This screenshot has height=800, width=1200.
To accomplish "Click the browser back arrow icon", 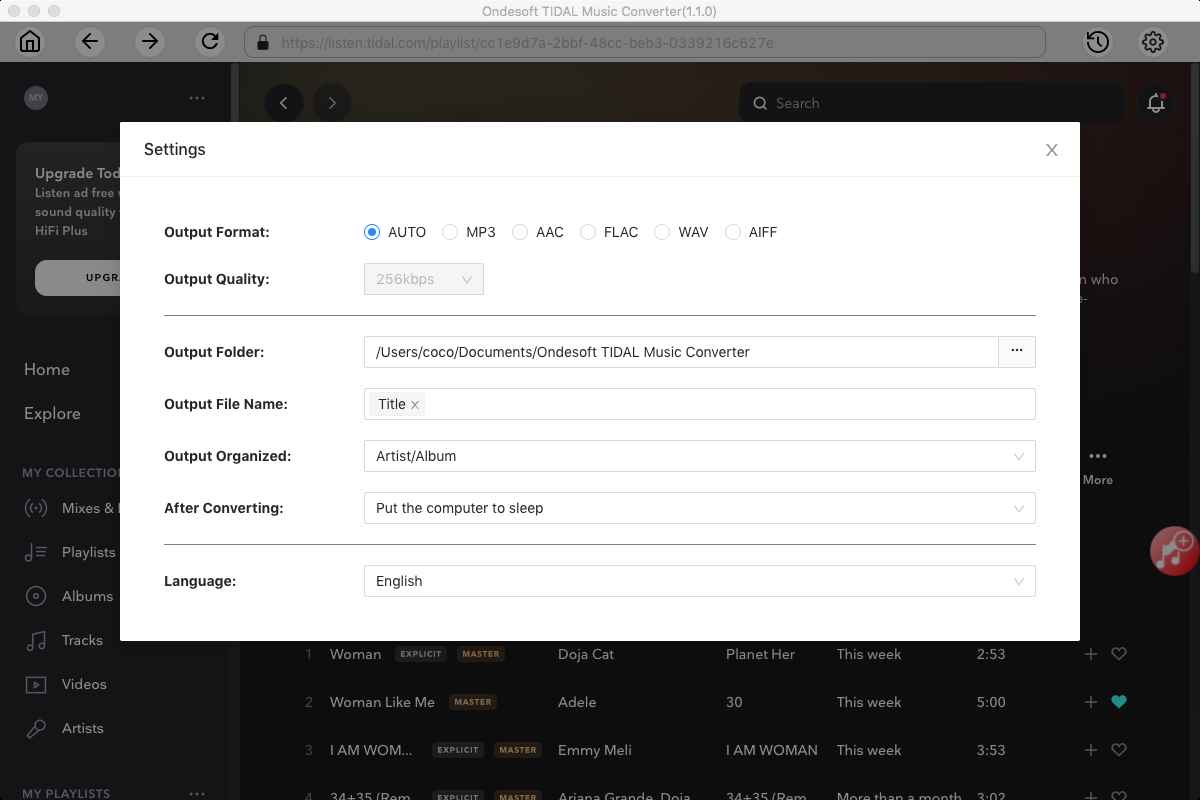I will (x=90, y=42).
